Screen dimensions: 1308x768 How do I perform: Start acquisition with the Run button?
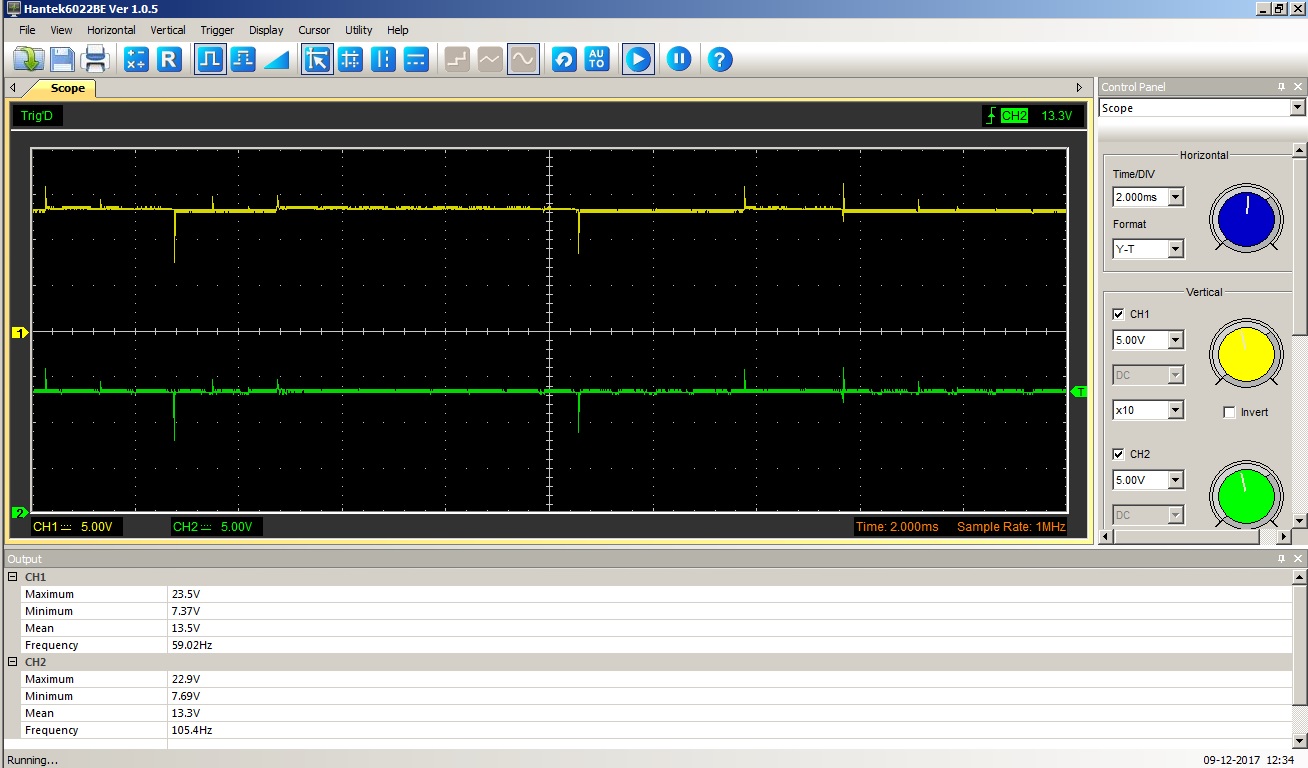coord(637,60)
